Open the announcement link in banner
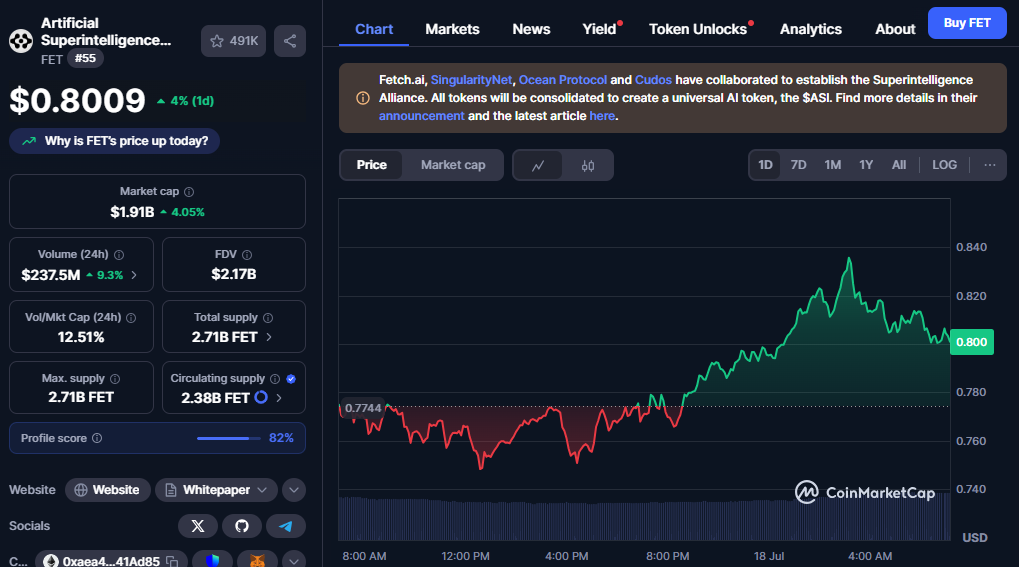Screen dimensions: 1019x567 click(x=422, y=116)
